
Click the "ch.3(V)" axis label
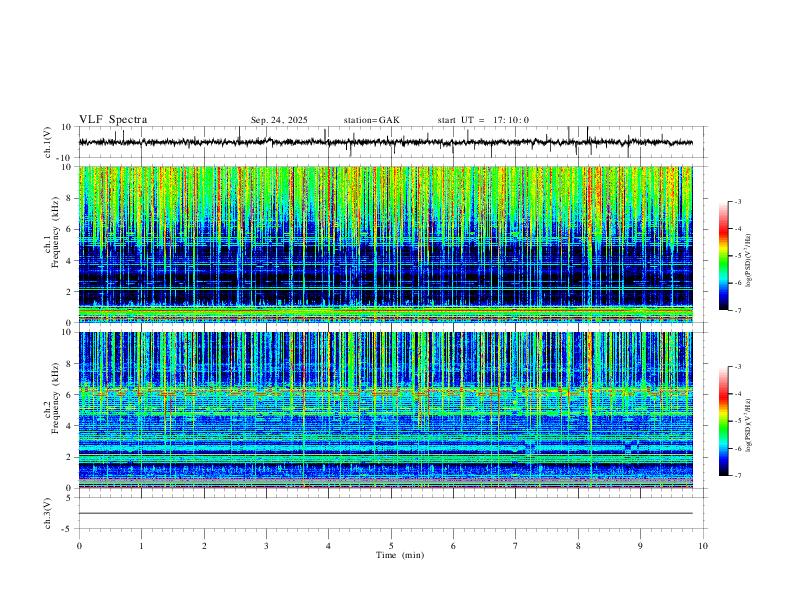pos(48,513)
